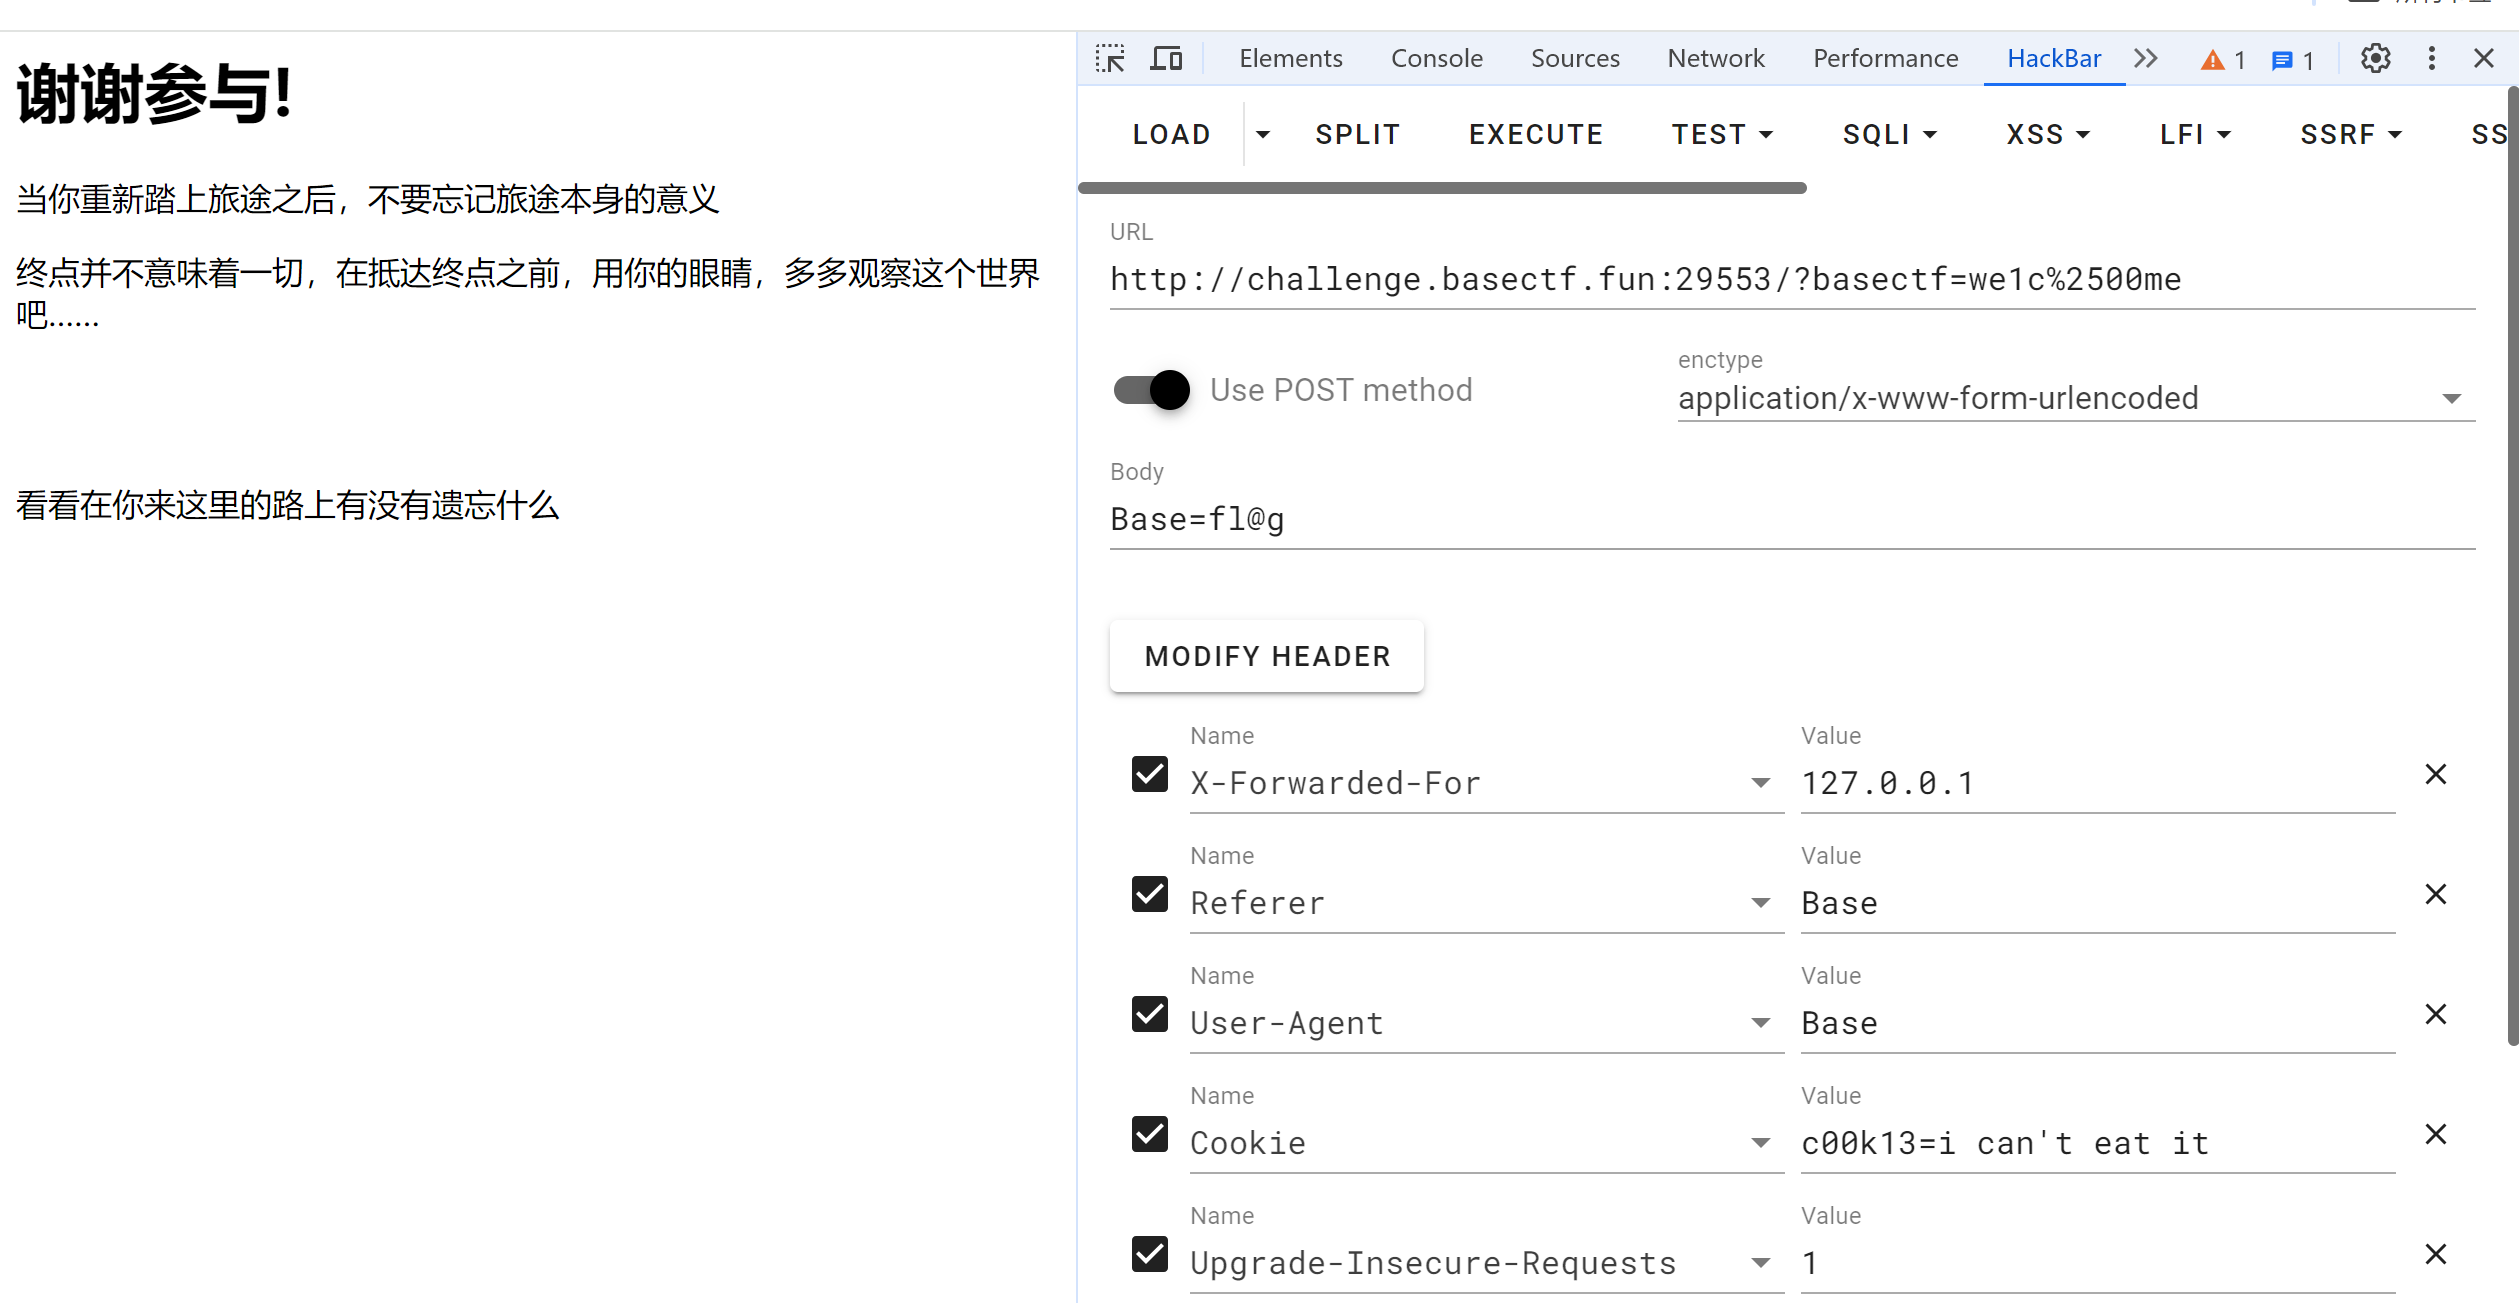Screen dimensions: 2519x1303
Task: Expand the SQLI dropdown menu
Action: coord(1890,134)
